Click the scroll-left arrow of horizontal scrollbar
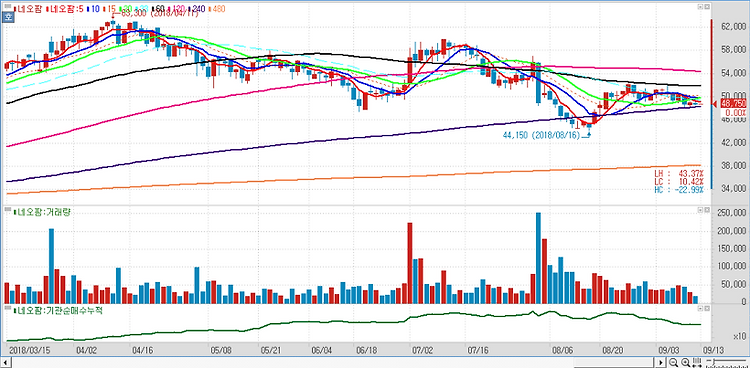750x368 pixels. click(6, 362)
